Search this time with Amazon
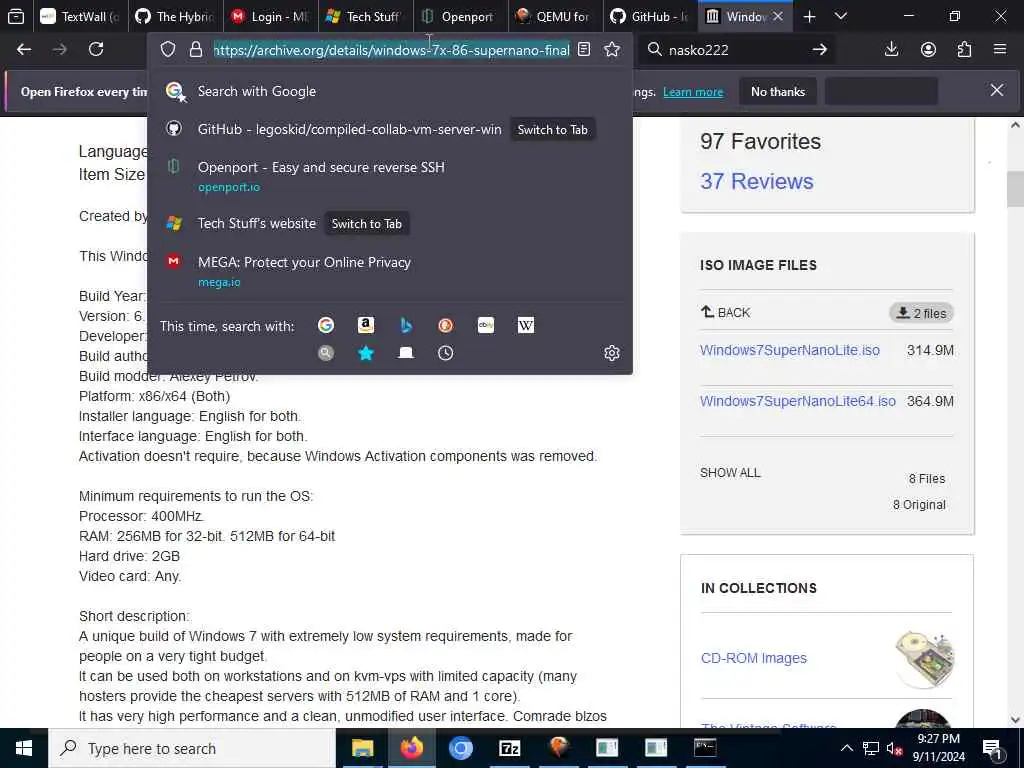 (366, 325)
